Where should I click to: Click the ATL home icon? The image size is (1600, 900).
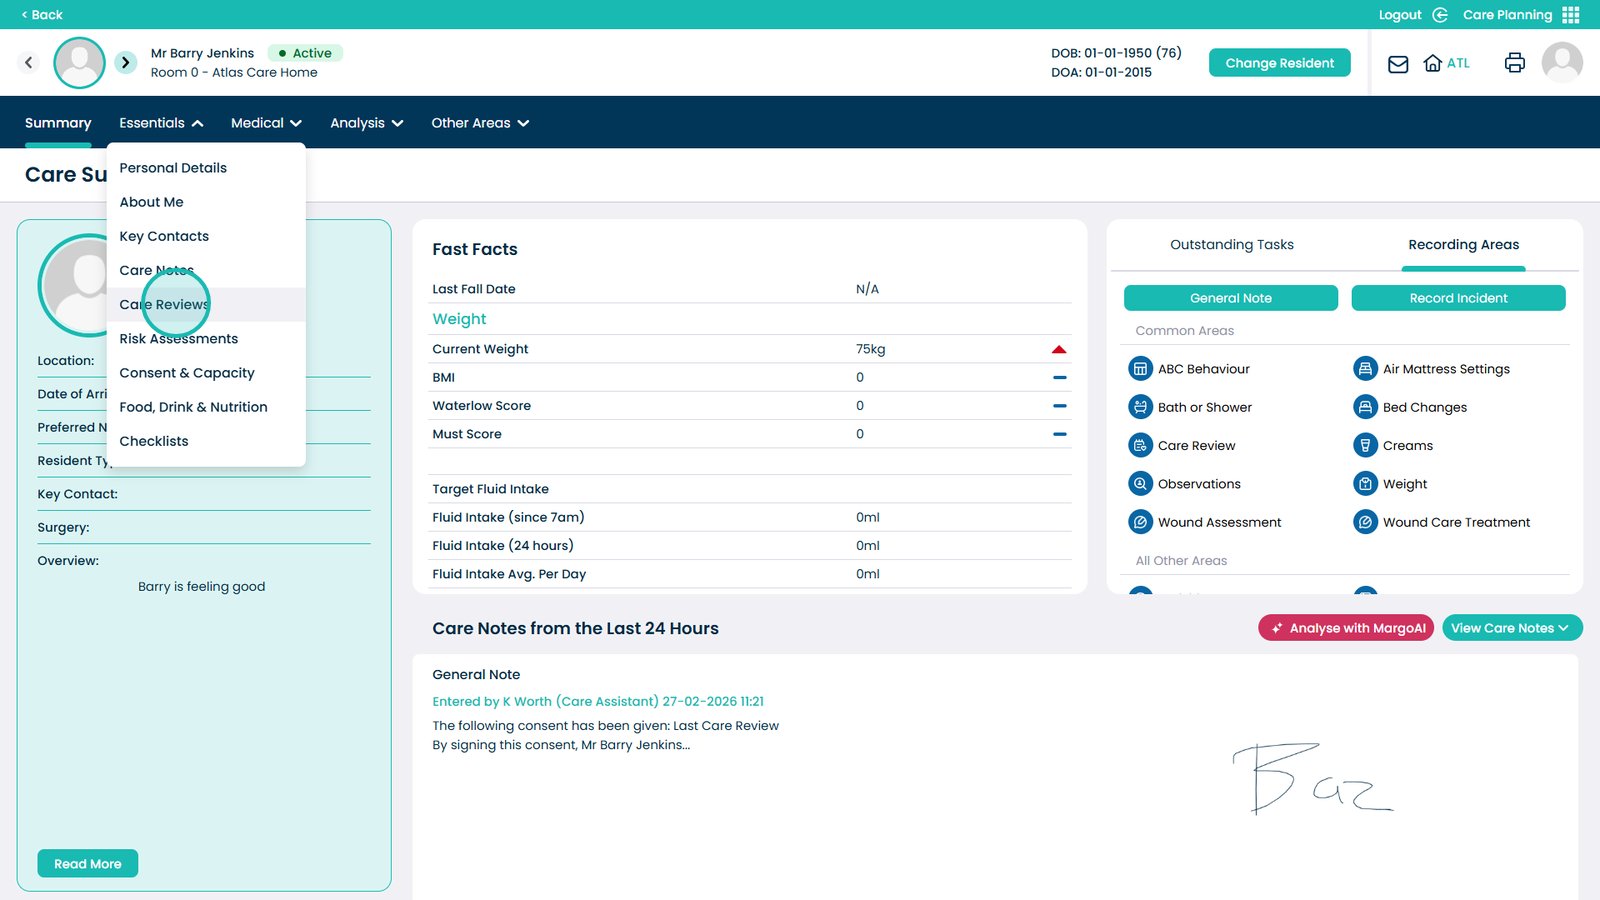(1433, 63)
